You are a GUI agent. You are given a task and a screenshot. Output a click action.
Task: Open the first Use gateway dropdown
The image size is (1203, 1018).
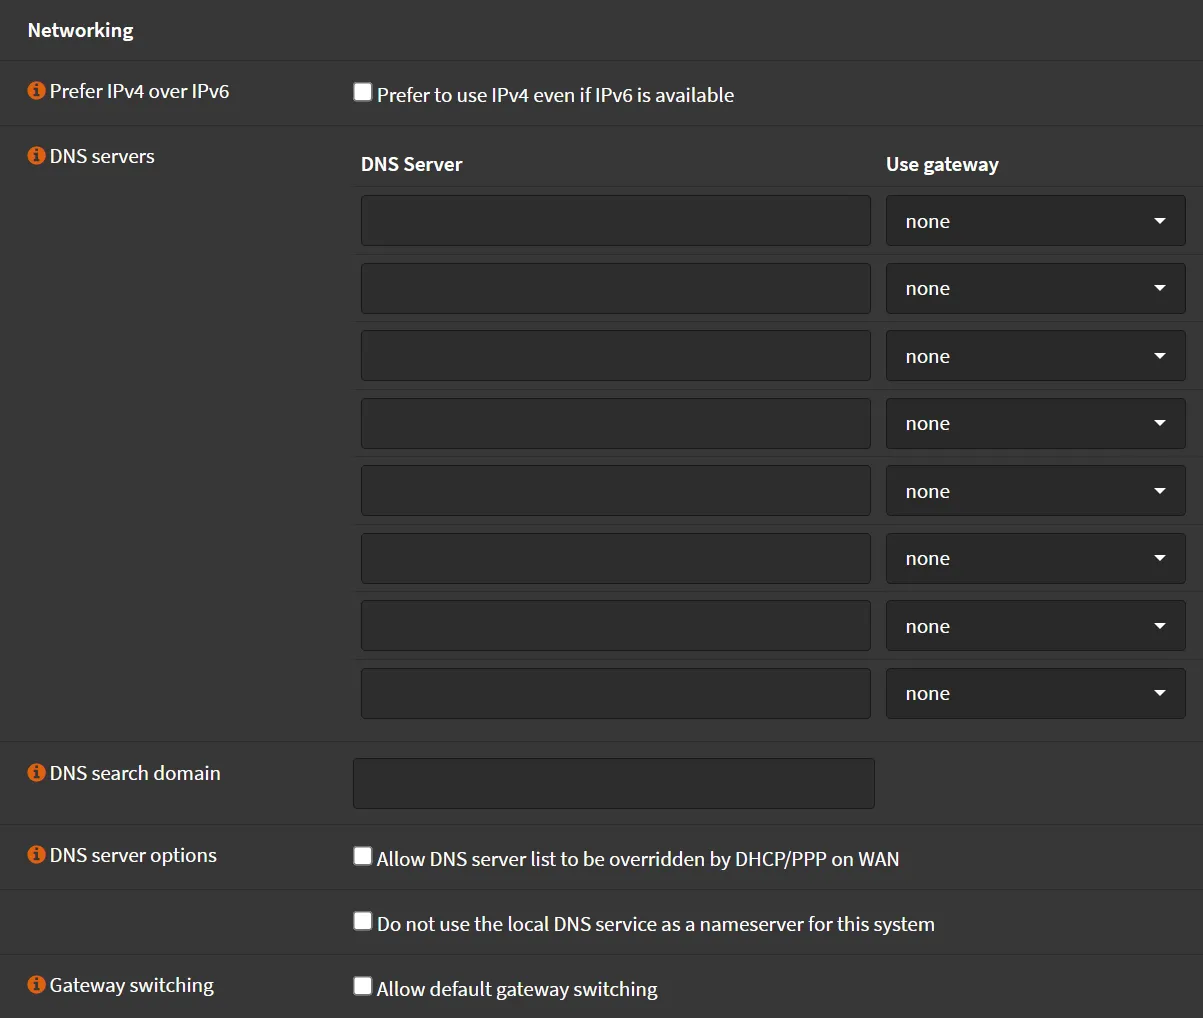tap(1035, 220)
